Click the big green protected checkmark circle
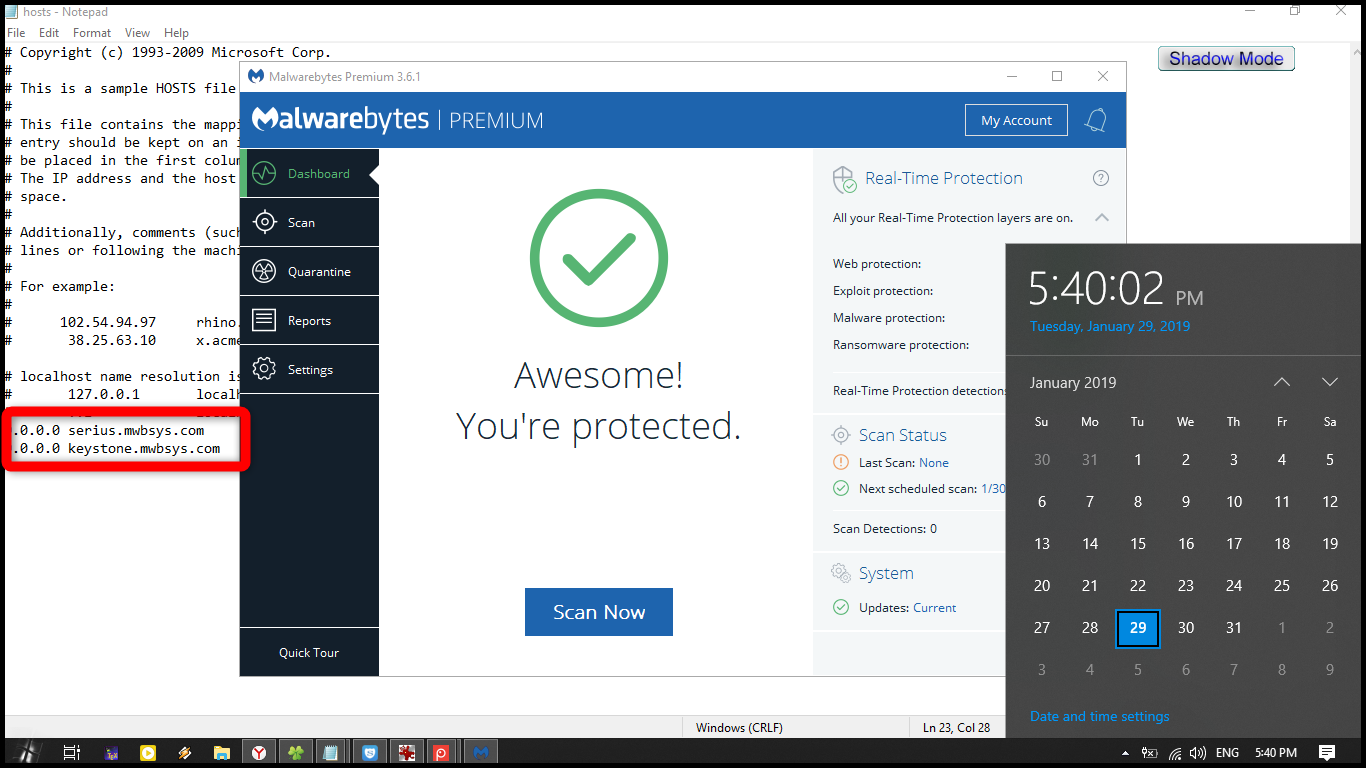This screenshot has width=1366, height=768. pos(598,258)
